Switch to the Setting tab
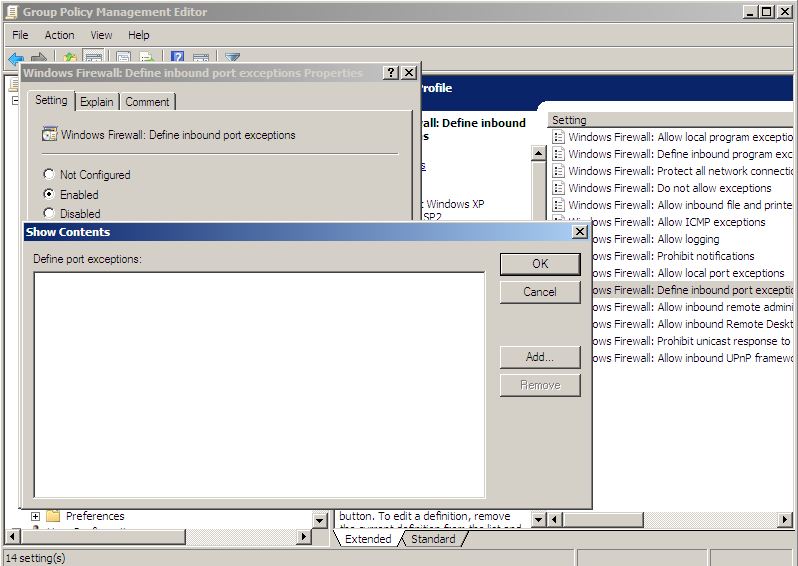This screenshot has width=798, height=566. coord(51,100)
